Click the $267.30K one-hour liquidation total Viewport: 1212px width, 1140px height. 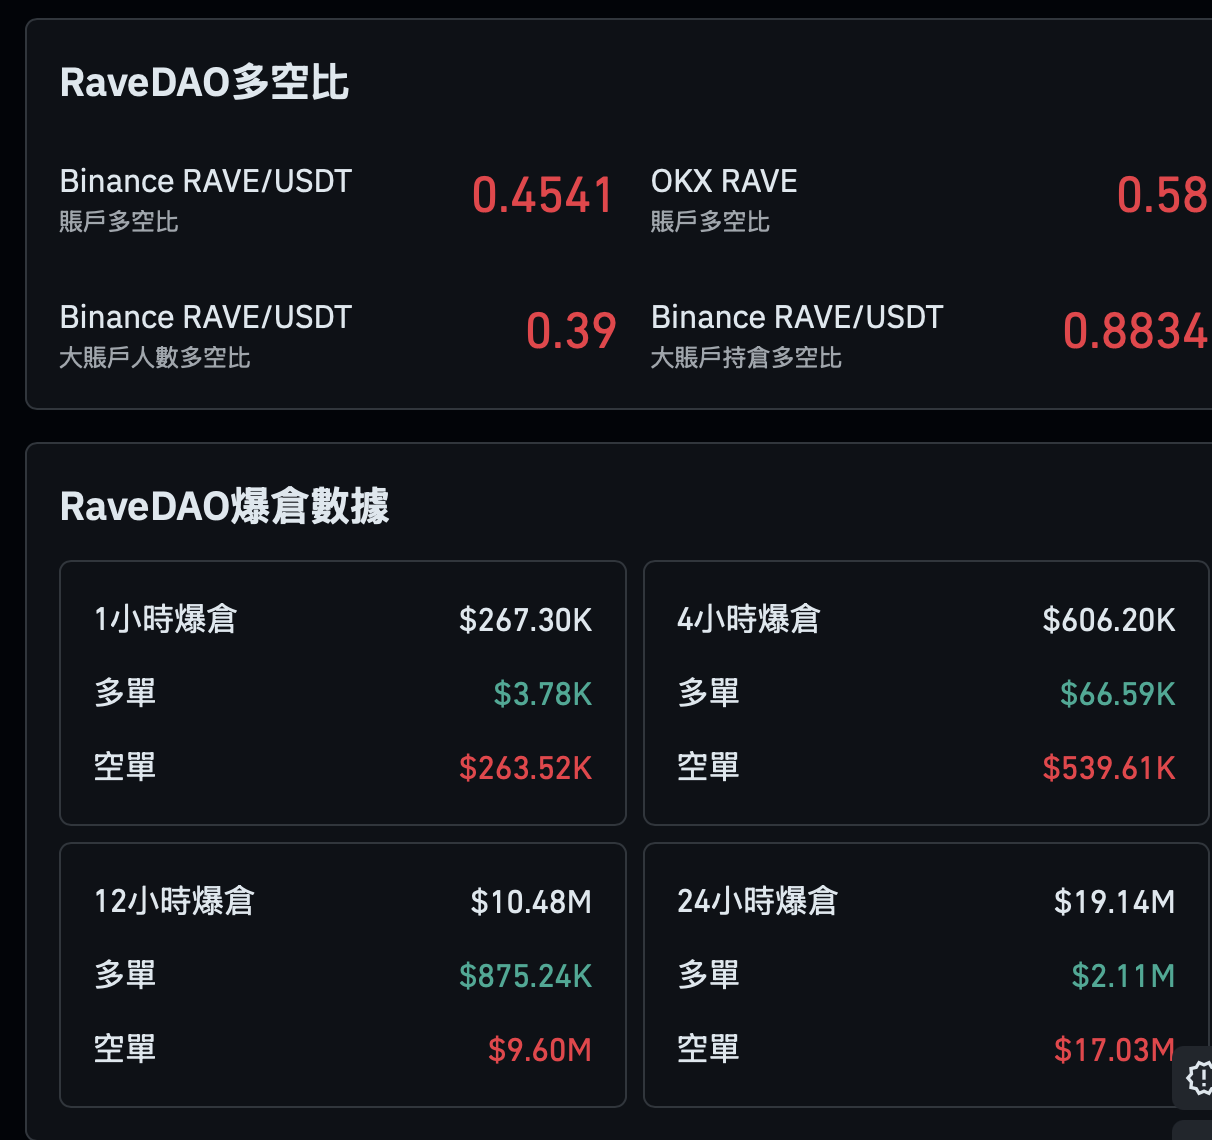tap(525, 620)
